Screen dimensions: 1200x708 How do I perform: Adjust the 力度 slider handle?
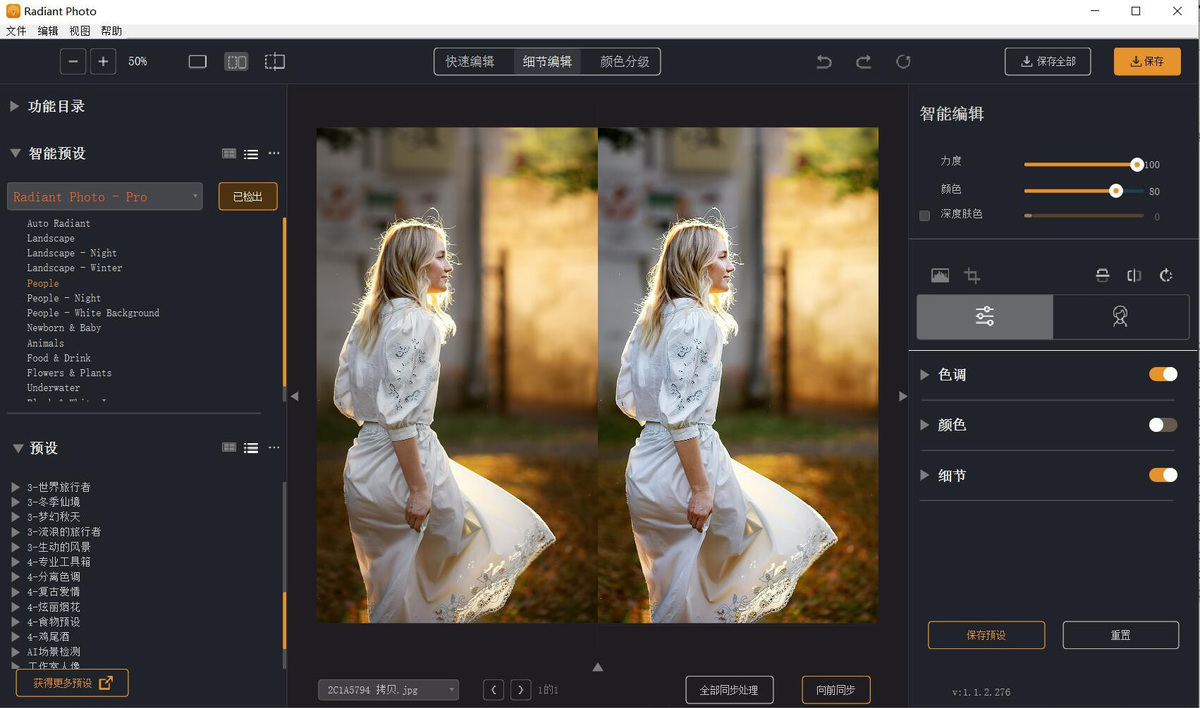point(1136,164)
